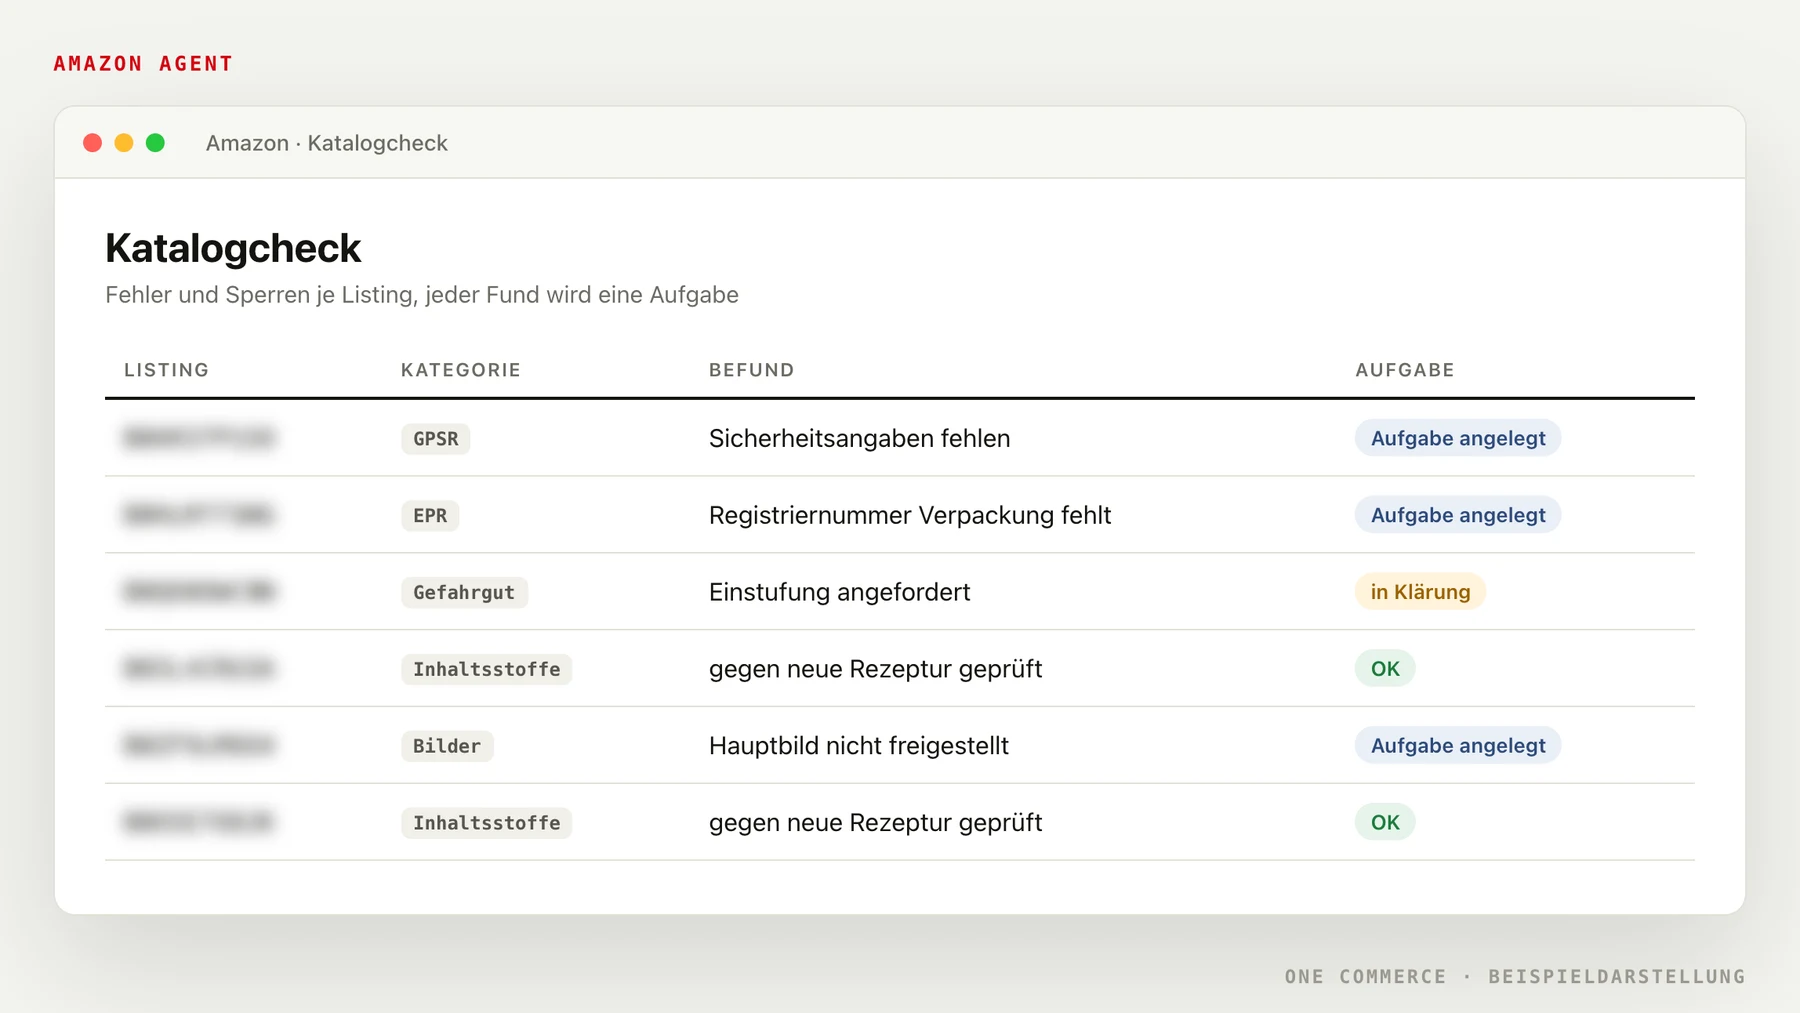
Task: Click the Katalogcheck heading
Action: 233,248
